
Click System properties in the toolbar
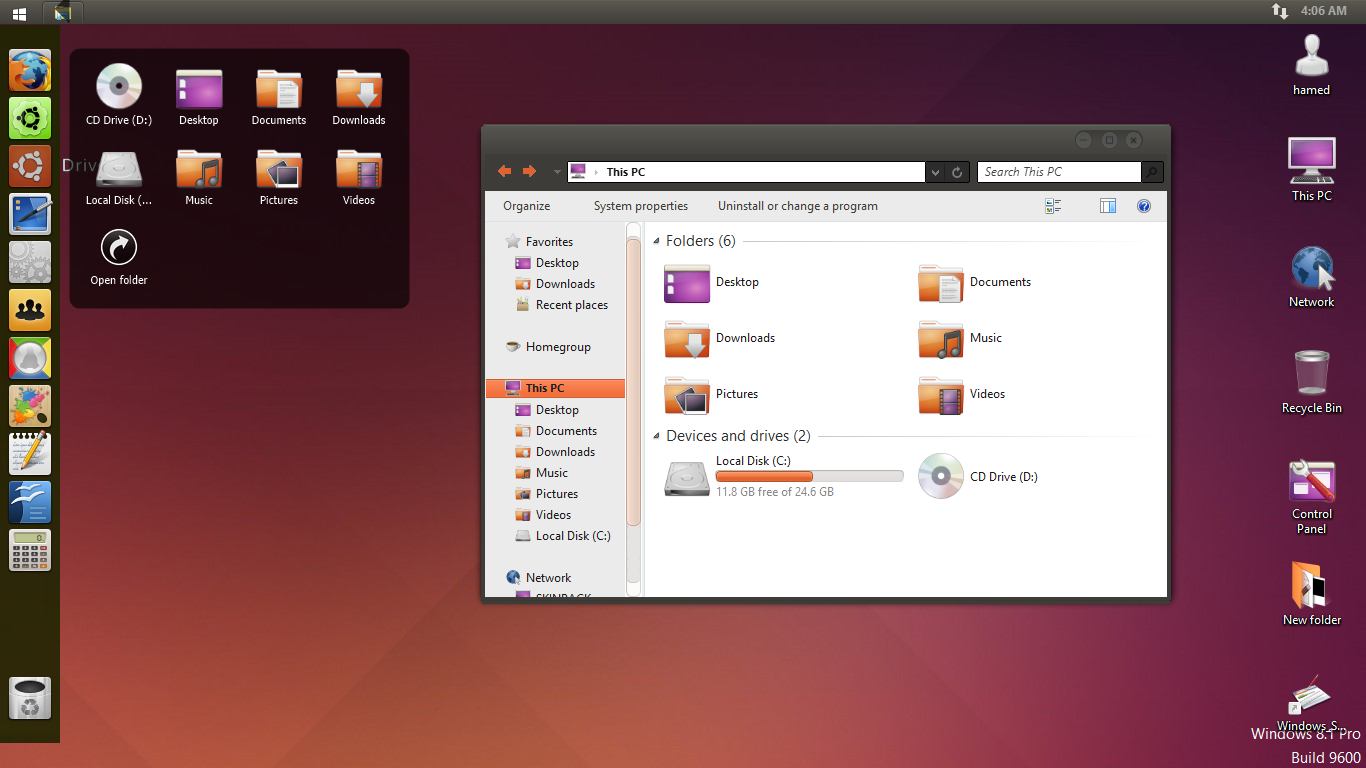(640, 206)
